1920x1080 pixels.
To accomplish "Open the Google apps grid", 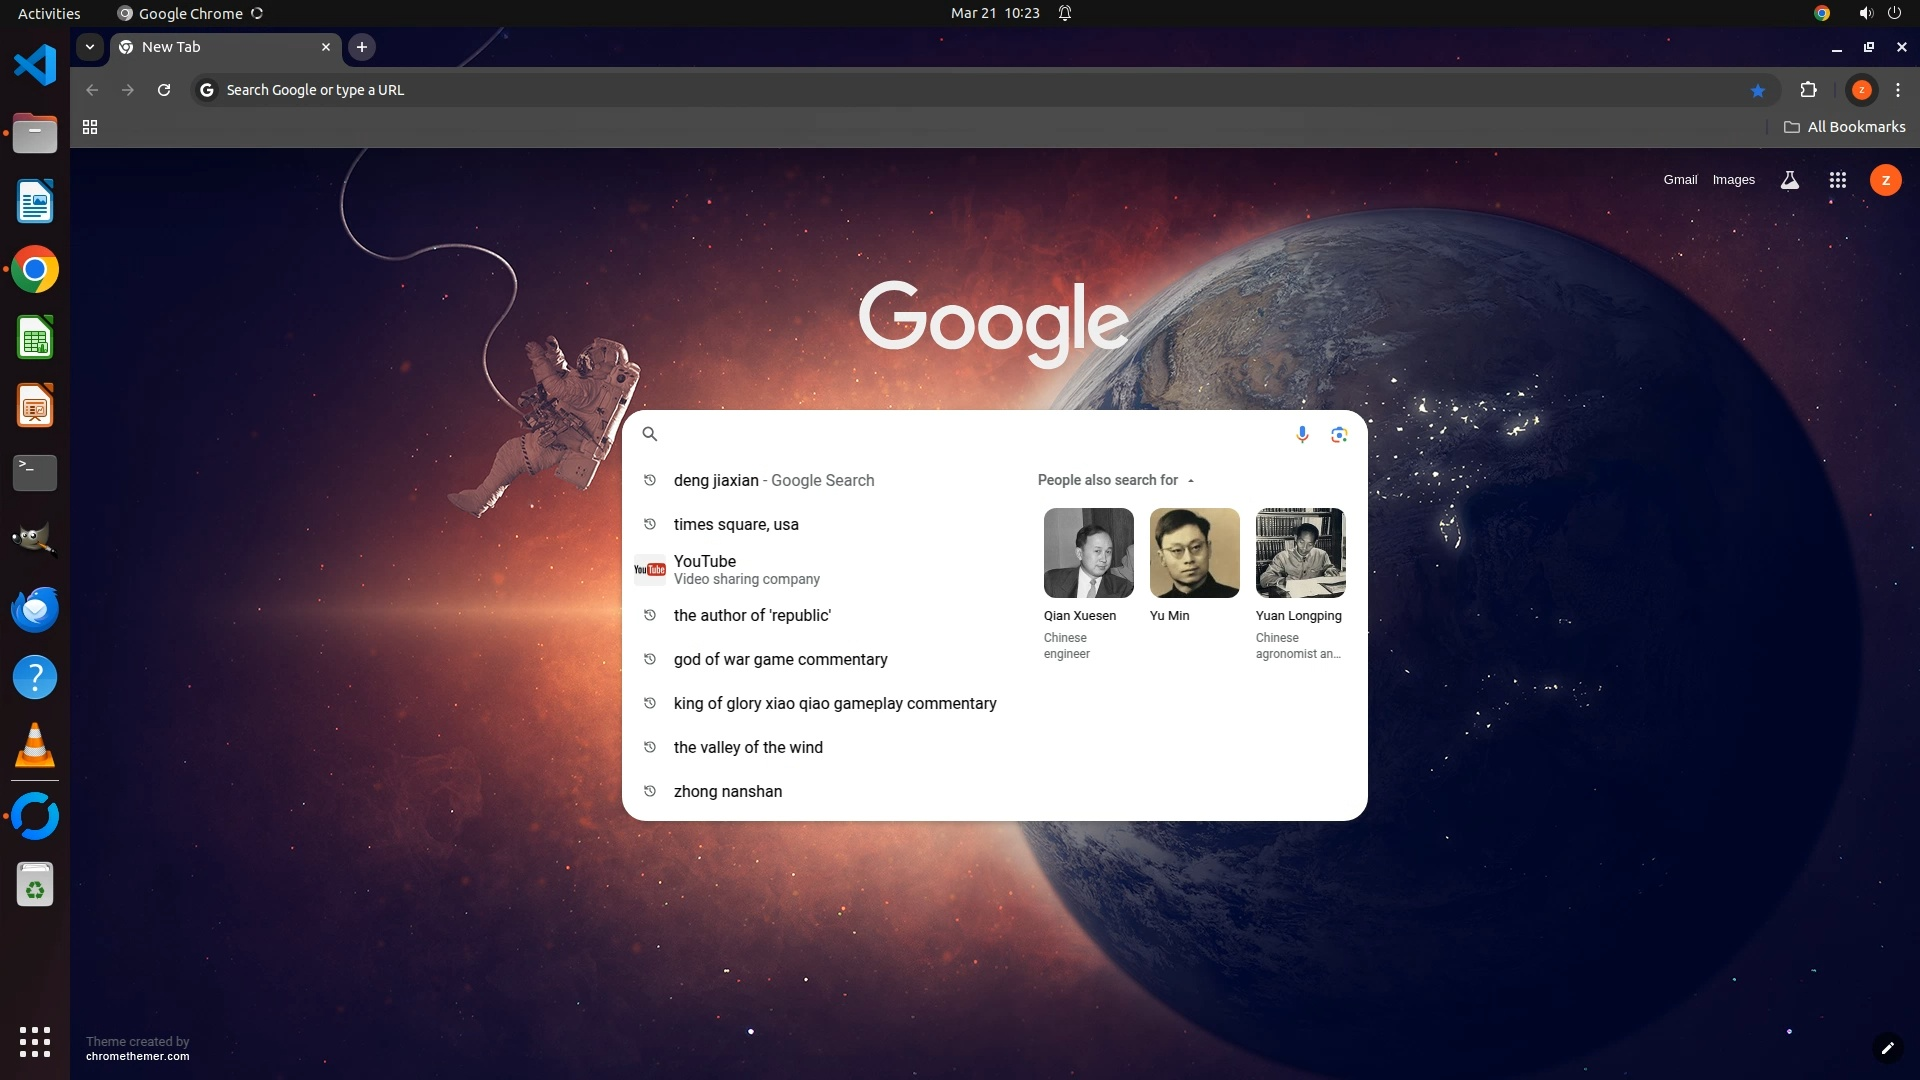I will [x=1837, y=180].
